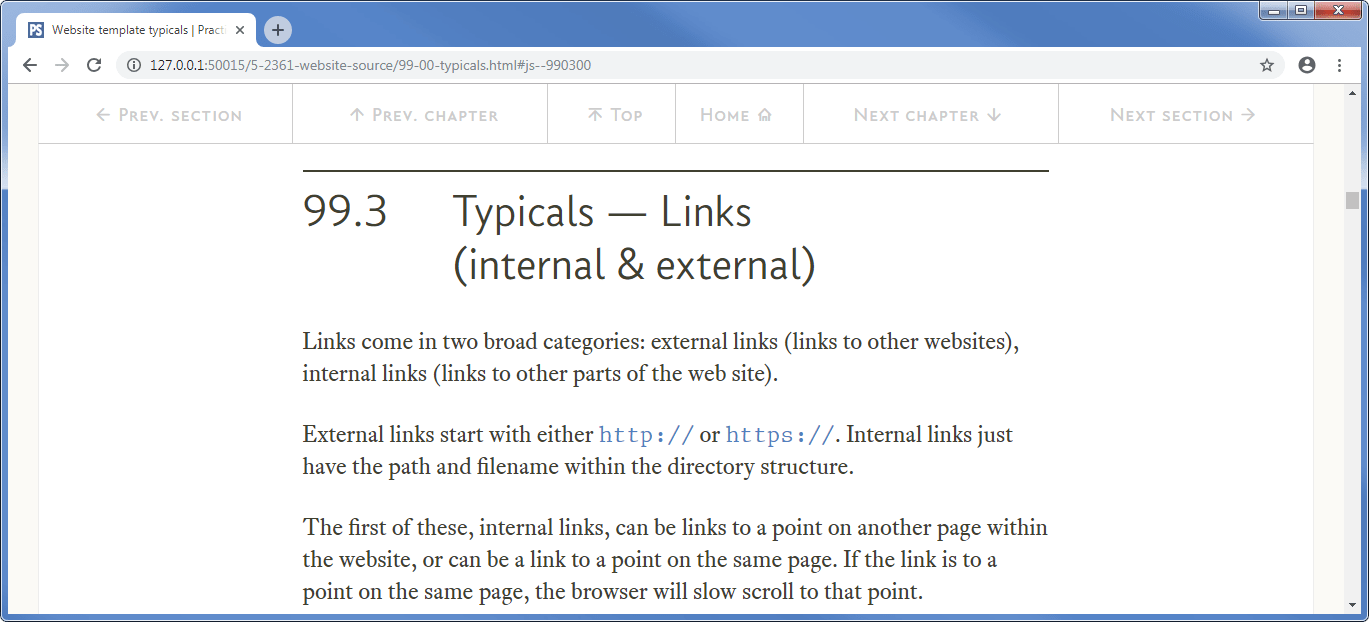Image resolution: width=1369 pixels, height=622 pixels.
Task: Open a new tab with plus button
Action: (278, 30)
